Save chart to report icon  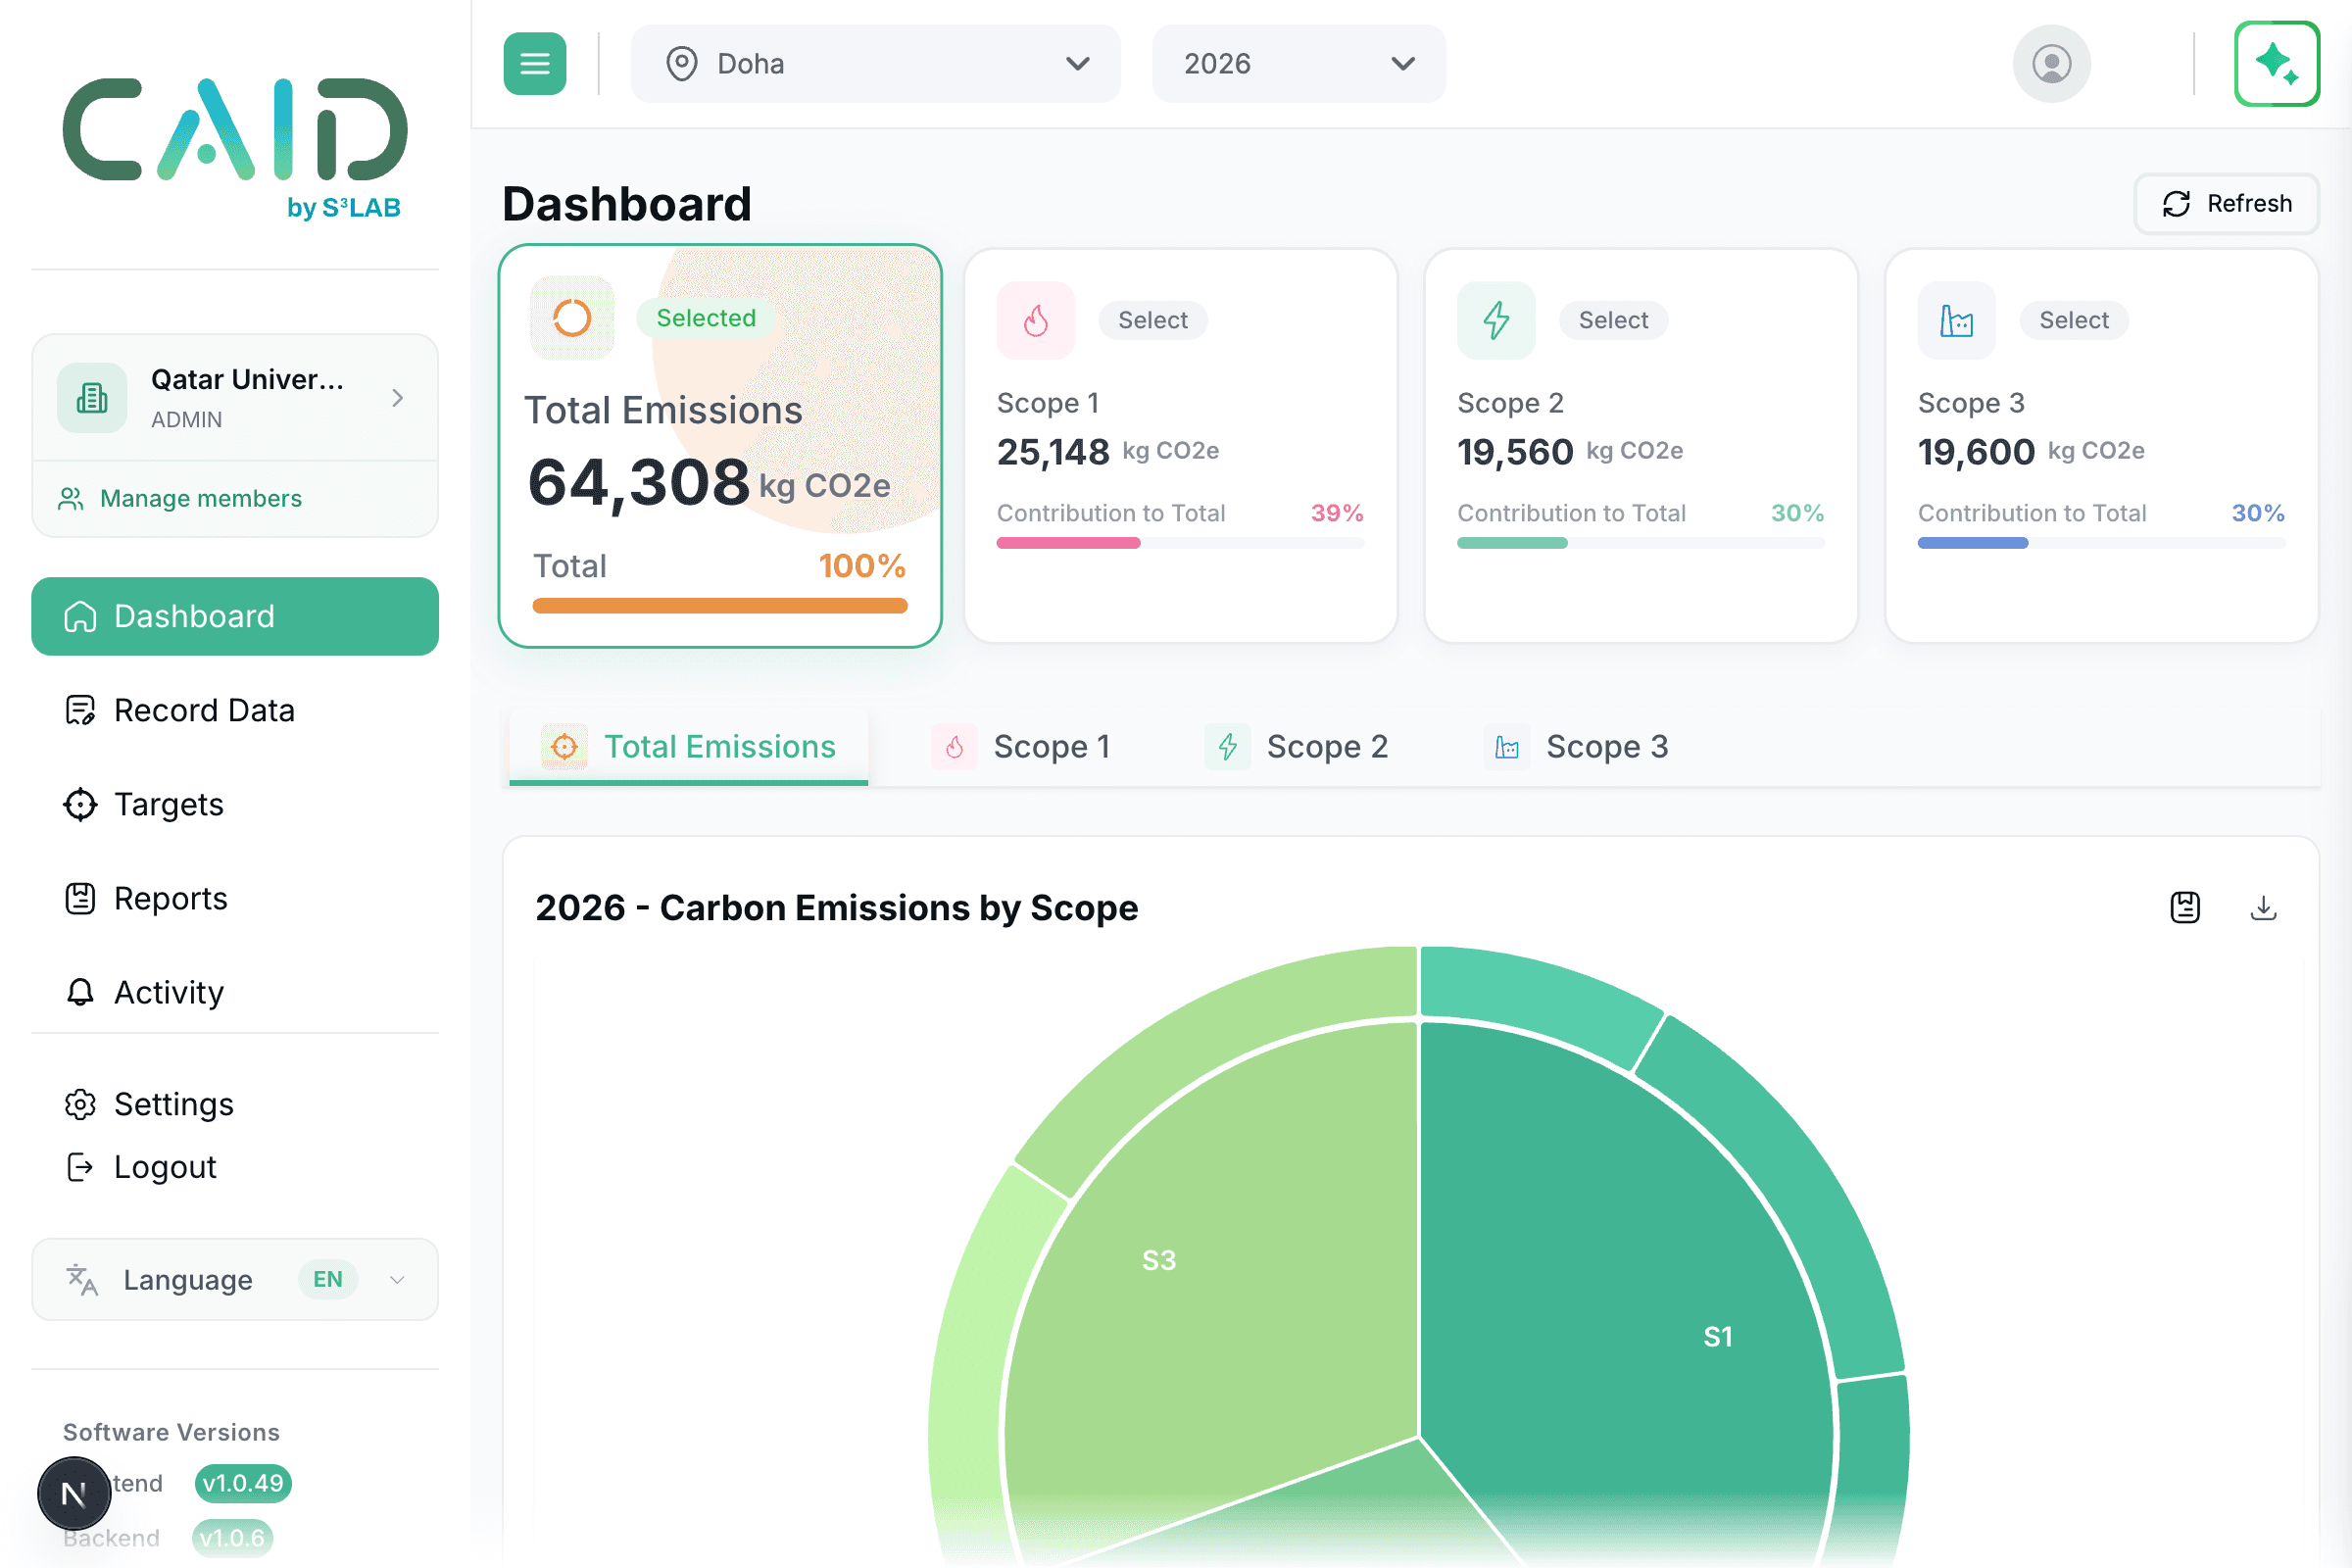[2185, 907]
